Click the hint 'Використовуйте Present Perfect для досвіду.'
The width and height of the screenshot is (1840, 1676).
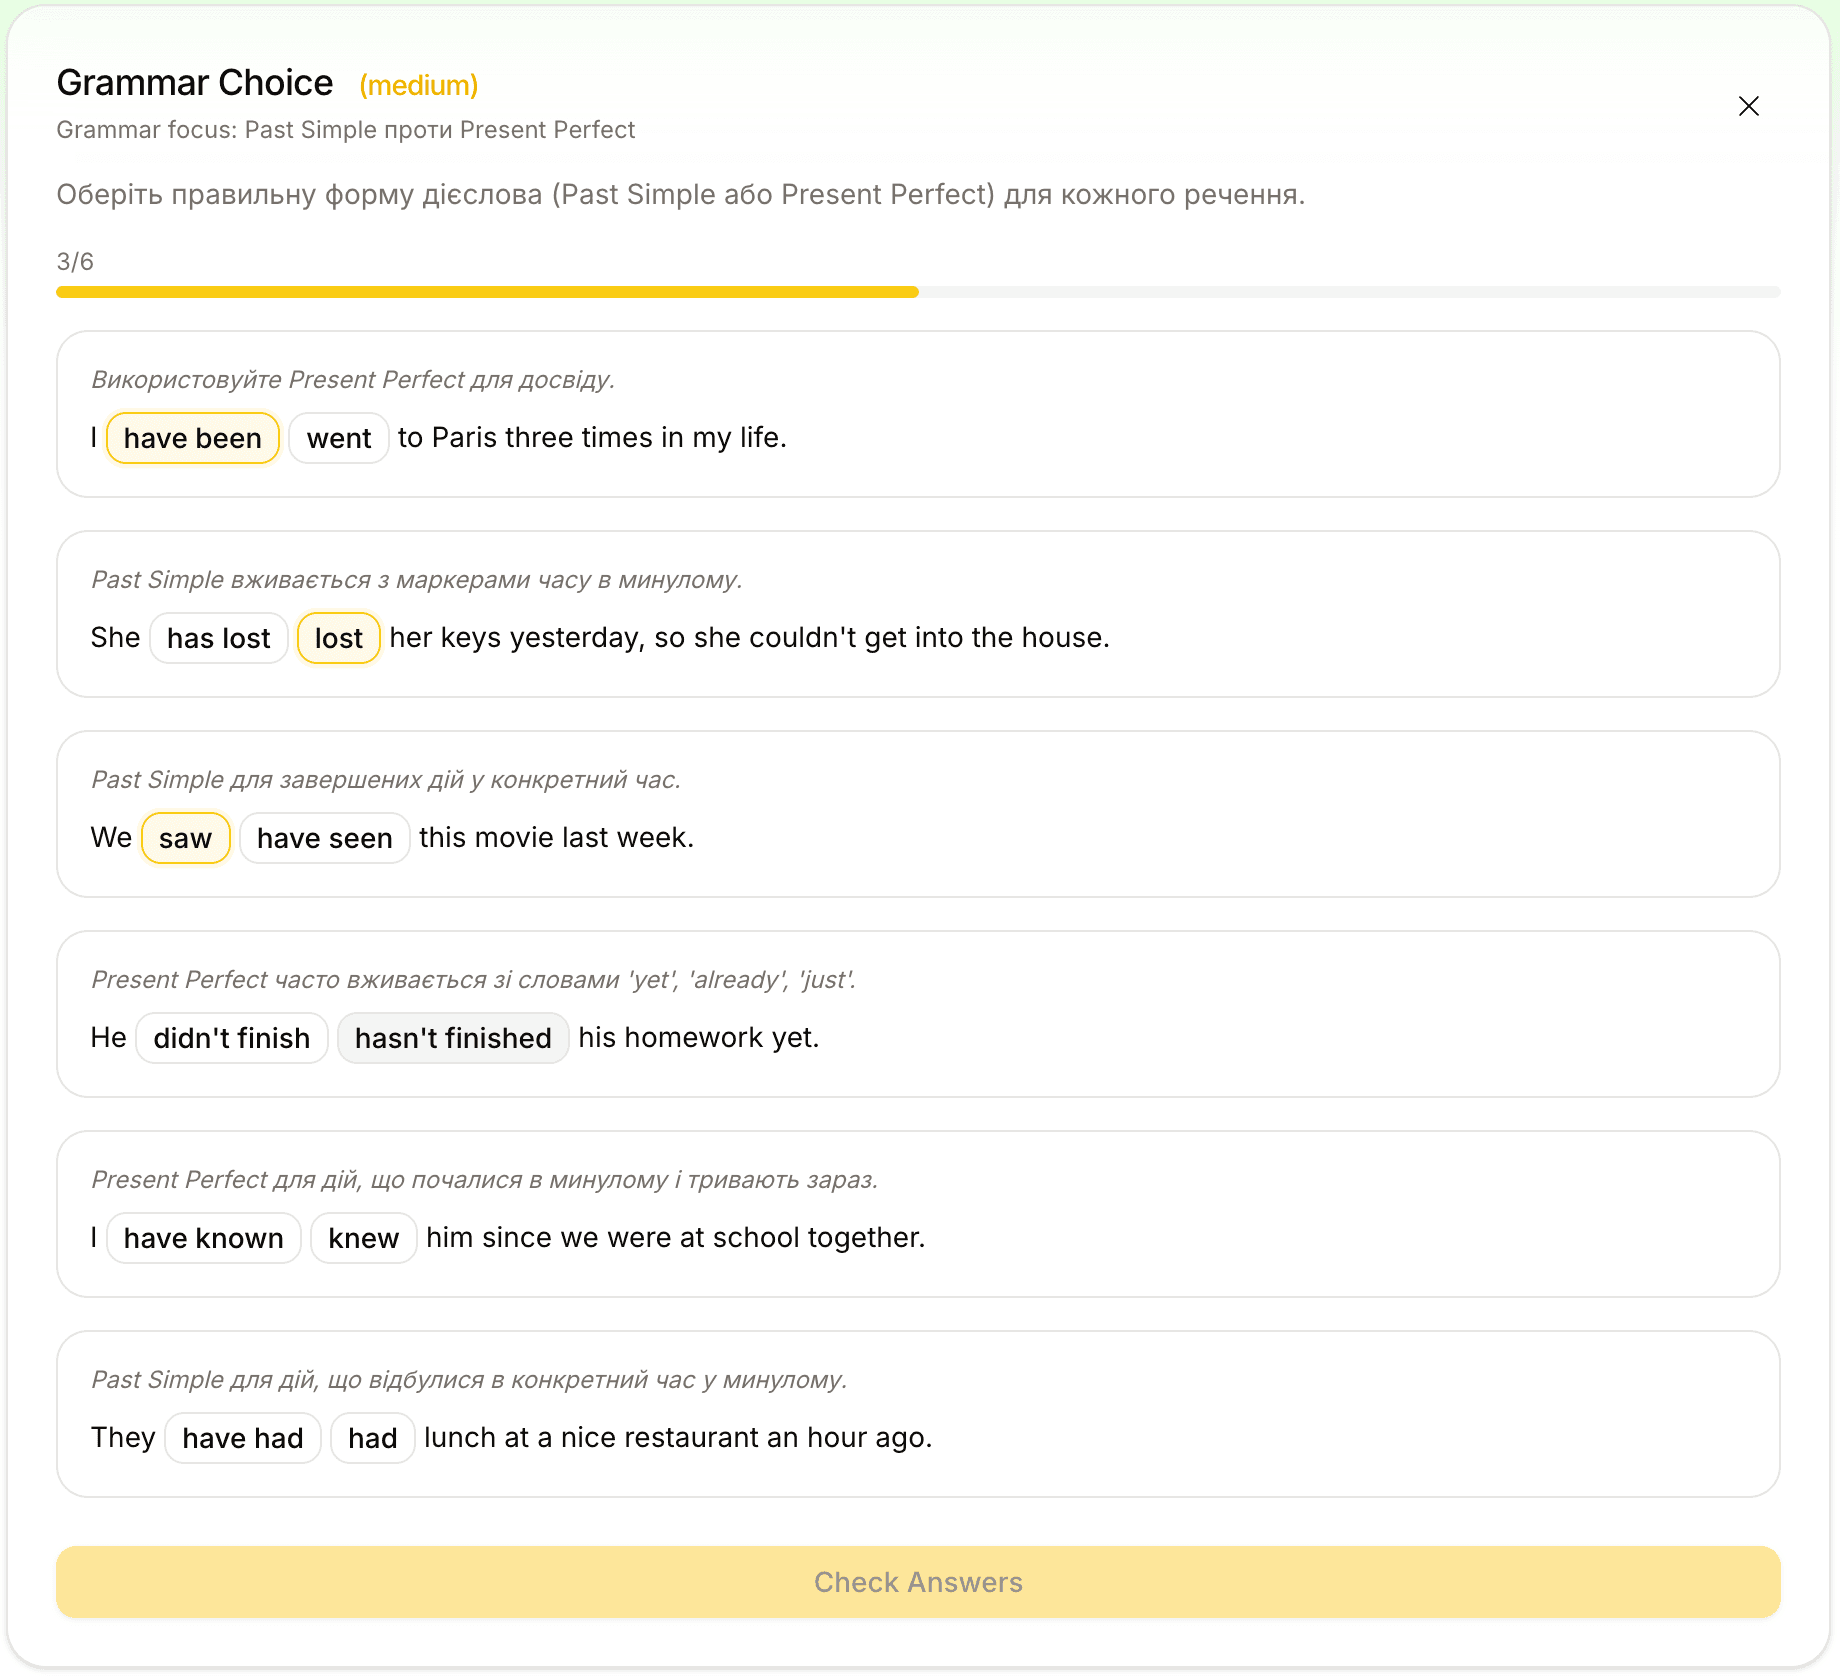[x=353, y=380]
